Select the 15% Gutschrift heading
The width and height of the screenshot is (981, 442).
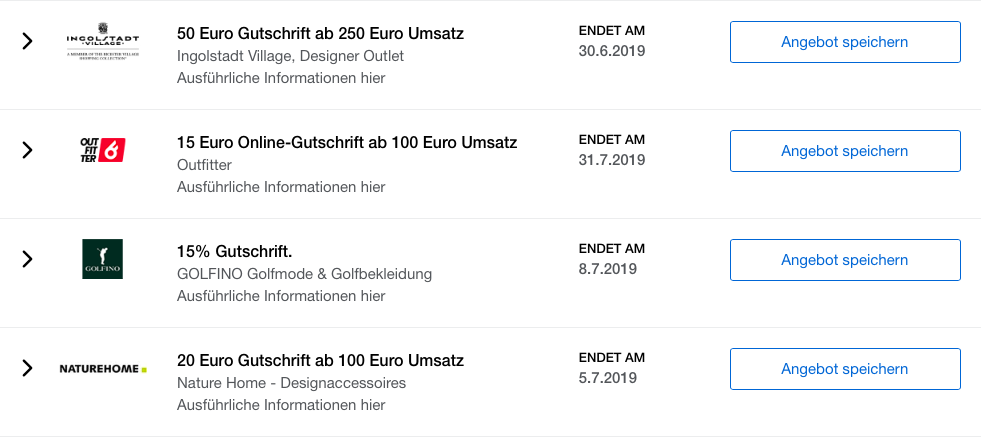(241, 251)
